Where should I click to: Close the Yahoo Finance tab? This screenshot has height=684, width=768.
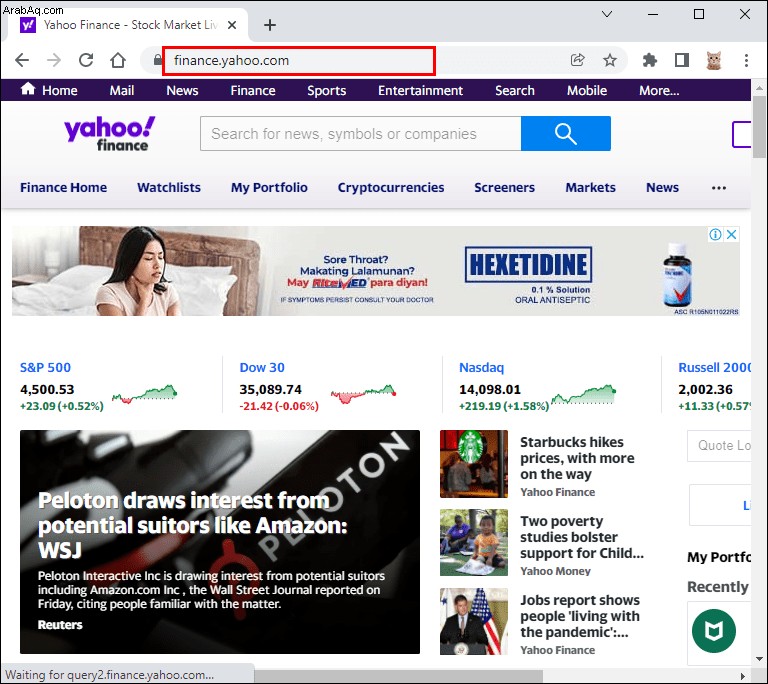(x=232, y=24)
